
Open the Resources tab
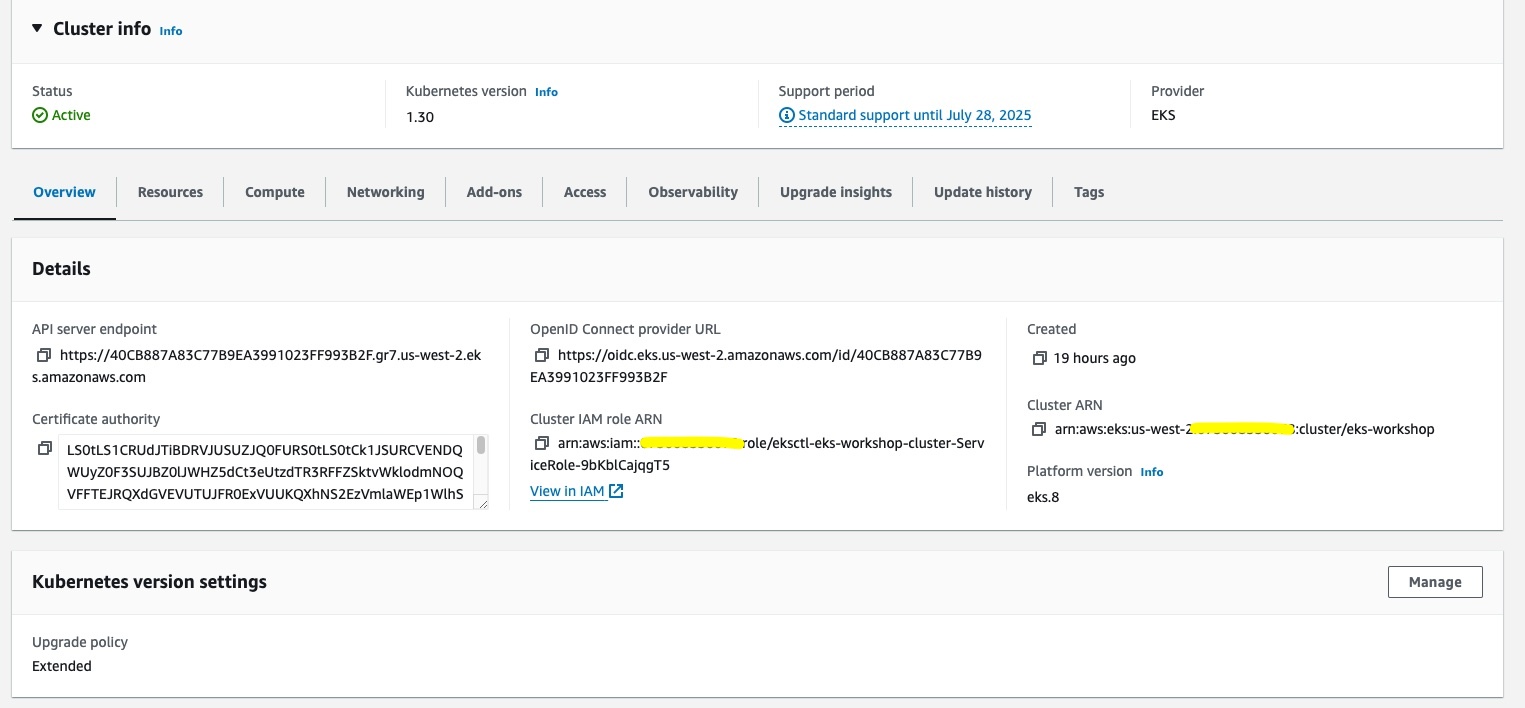coord(170,192)
